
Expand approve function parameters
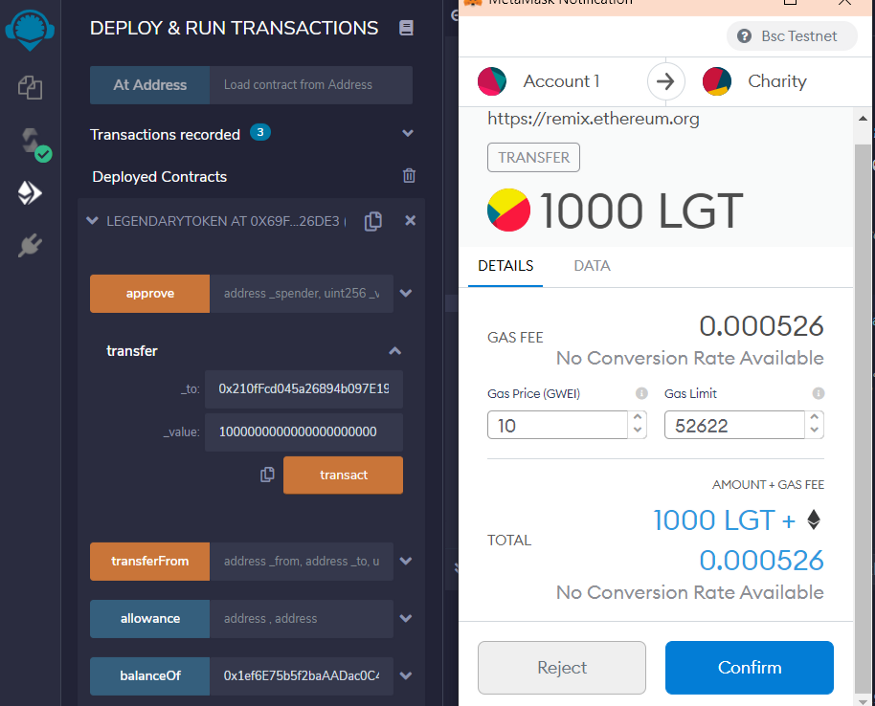pos(406,293)
